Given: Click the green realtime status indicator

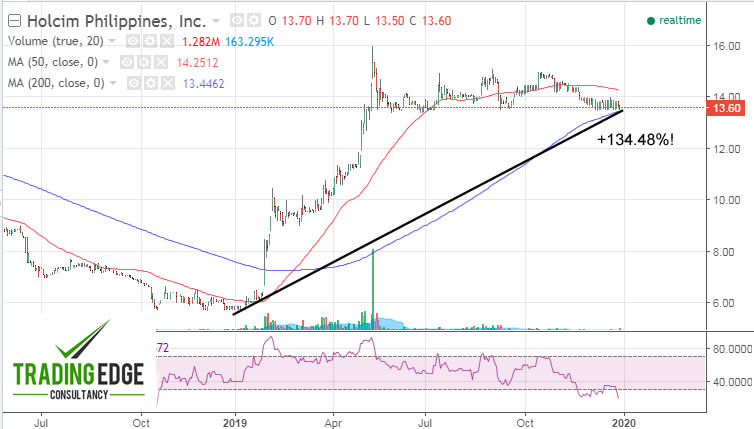Looking at the screenshot, I should [674, 20].
